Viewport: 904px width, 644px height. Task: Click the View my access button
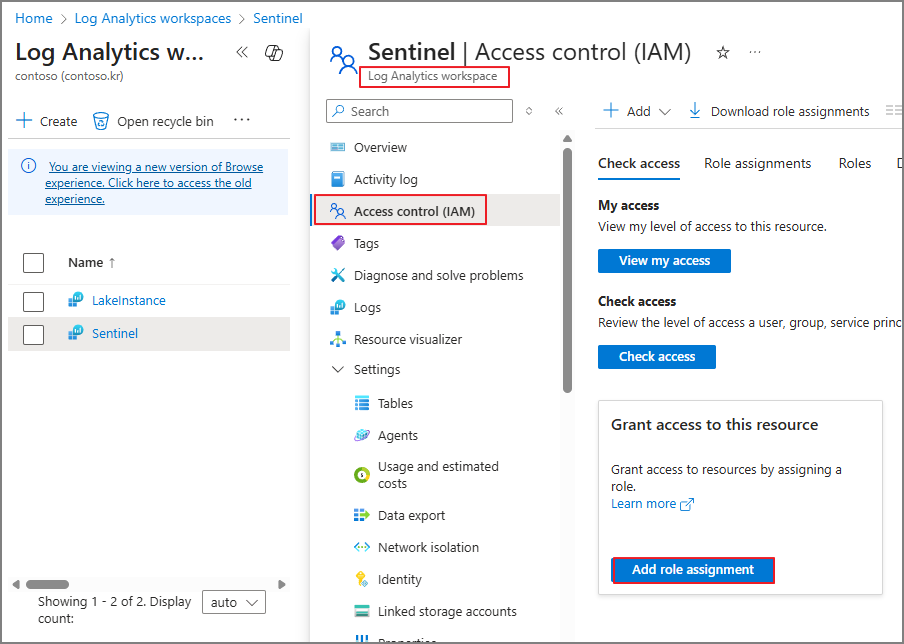click(x=664, y=261)
